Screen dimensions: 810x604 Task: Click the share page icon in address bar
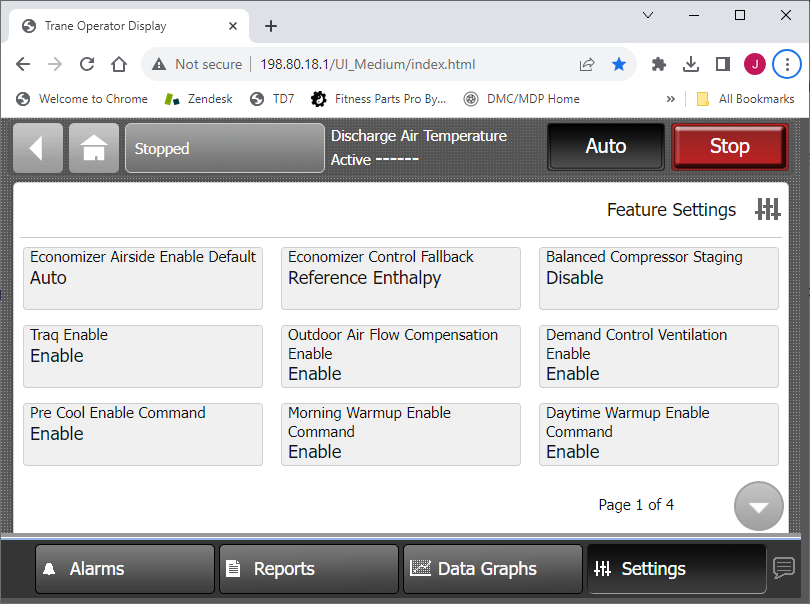click(587, 65)
